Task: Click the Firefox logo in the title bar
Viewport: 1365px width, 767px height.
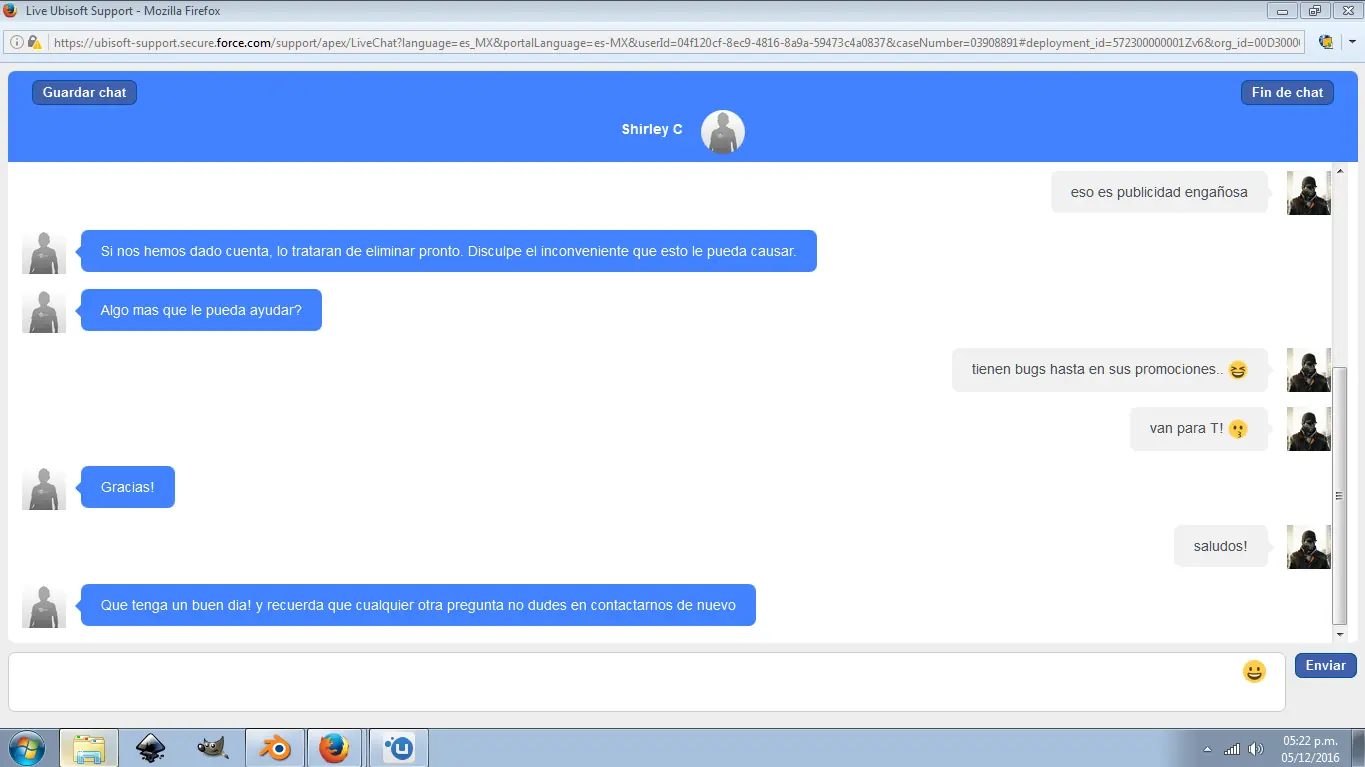Action: coord(11,11)
